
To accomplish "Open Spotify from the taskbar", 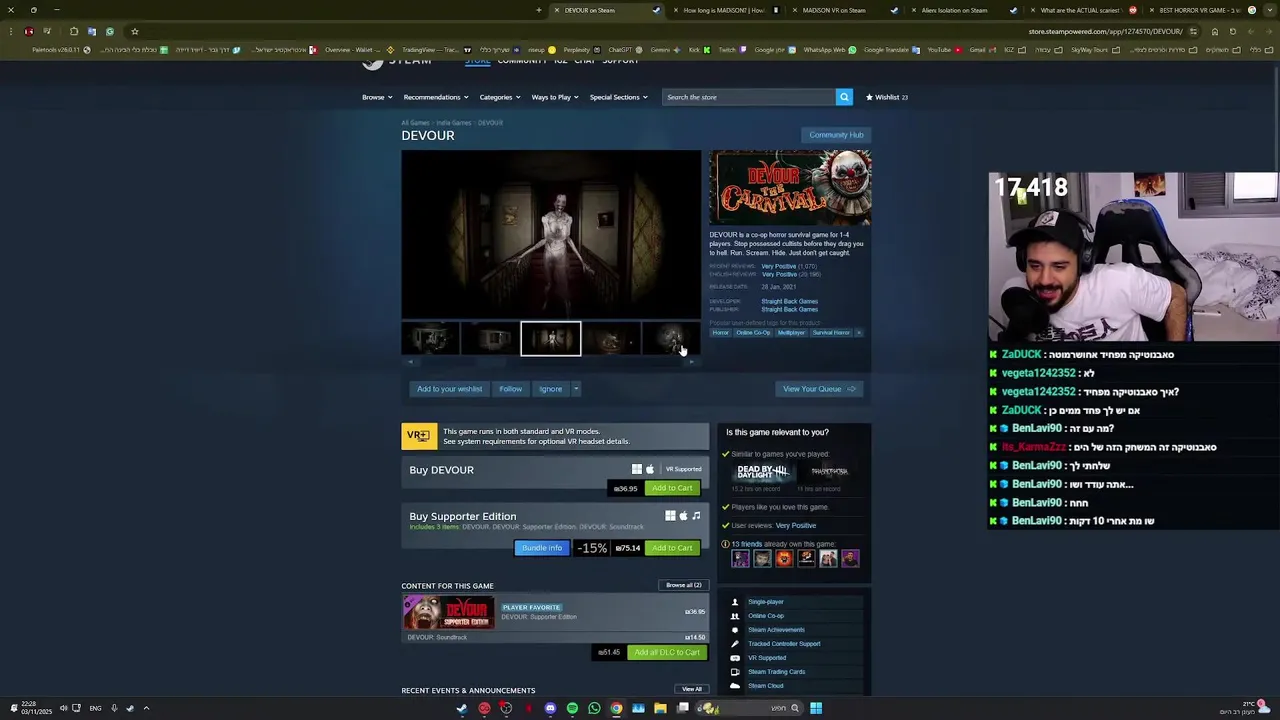I will [572, 708].
